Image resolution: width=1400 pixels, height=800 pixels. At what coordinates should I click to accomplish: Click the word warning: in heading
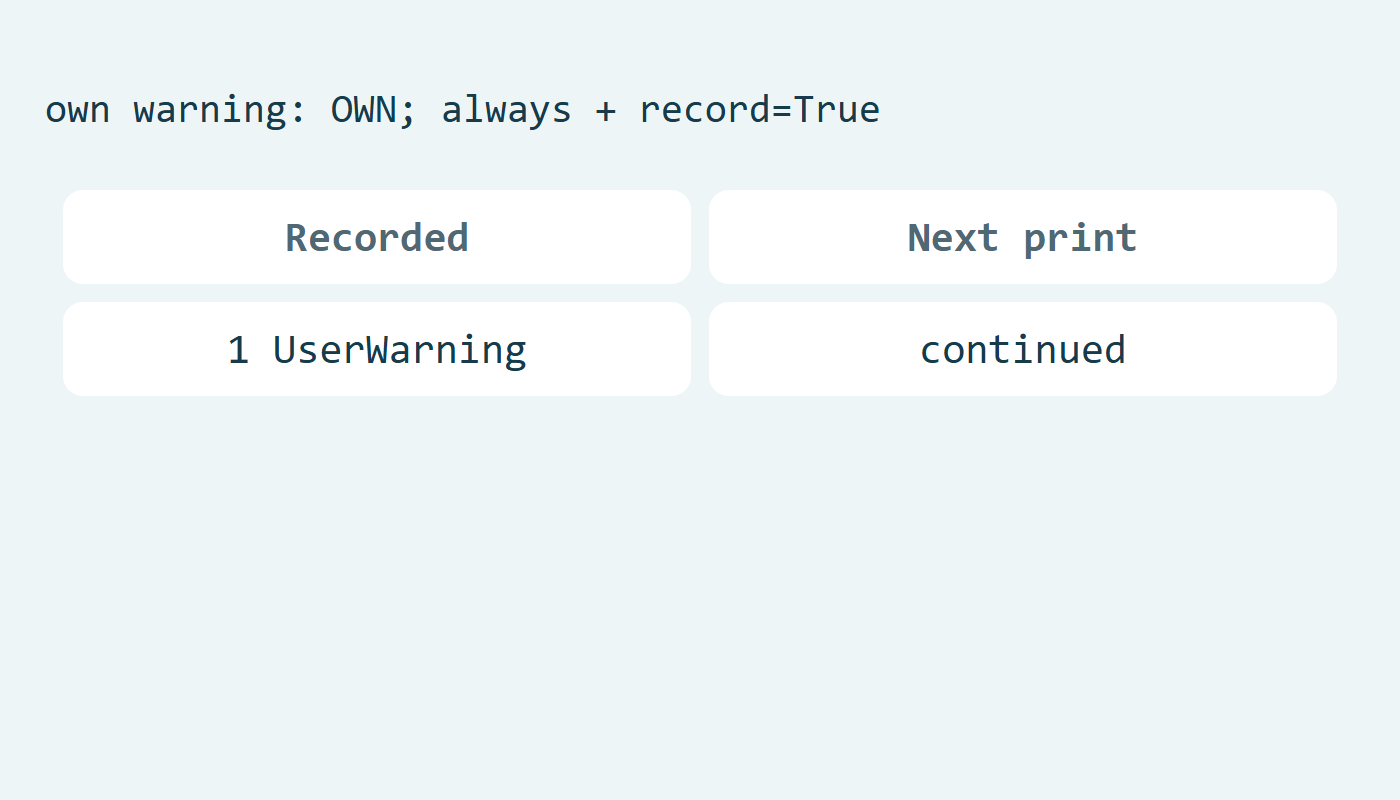click(220, 110)
